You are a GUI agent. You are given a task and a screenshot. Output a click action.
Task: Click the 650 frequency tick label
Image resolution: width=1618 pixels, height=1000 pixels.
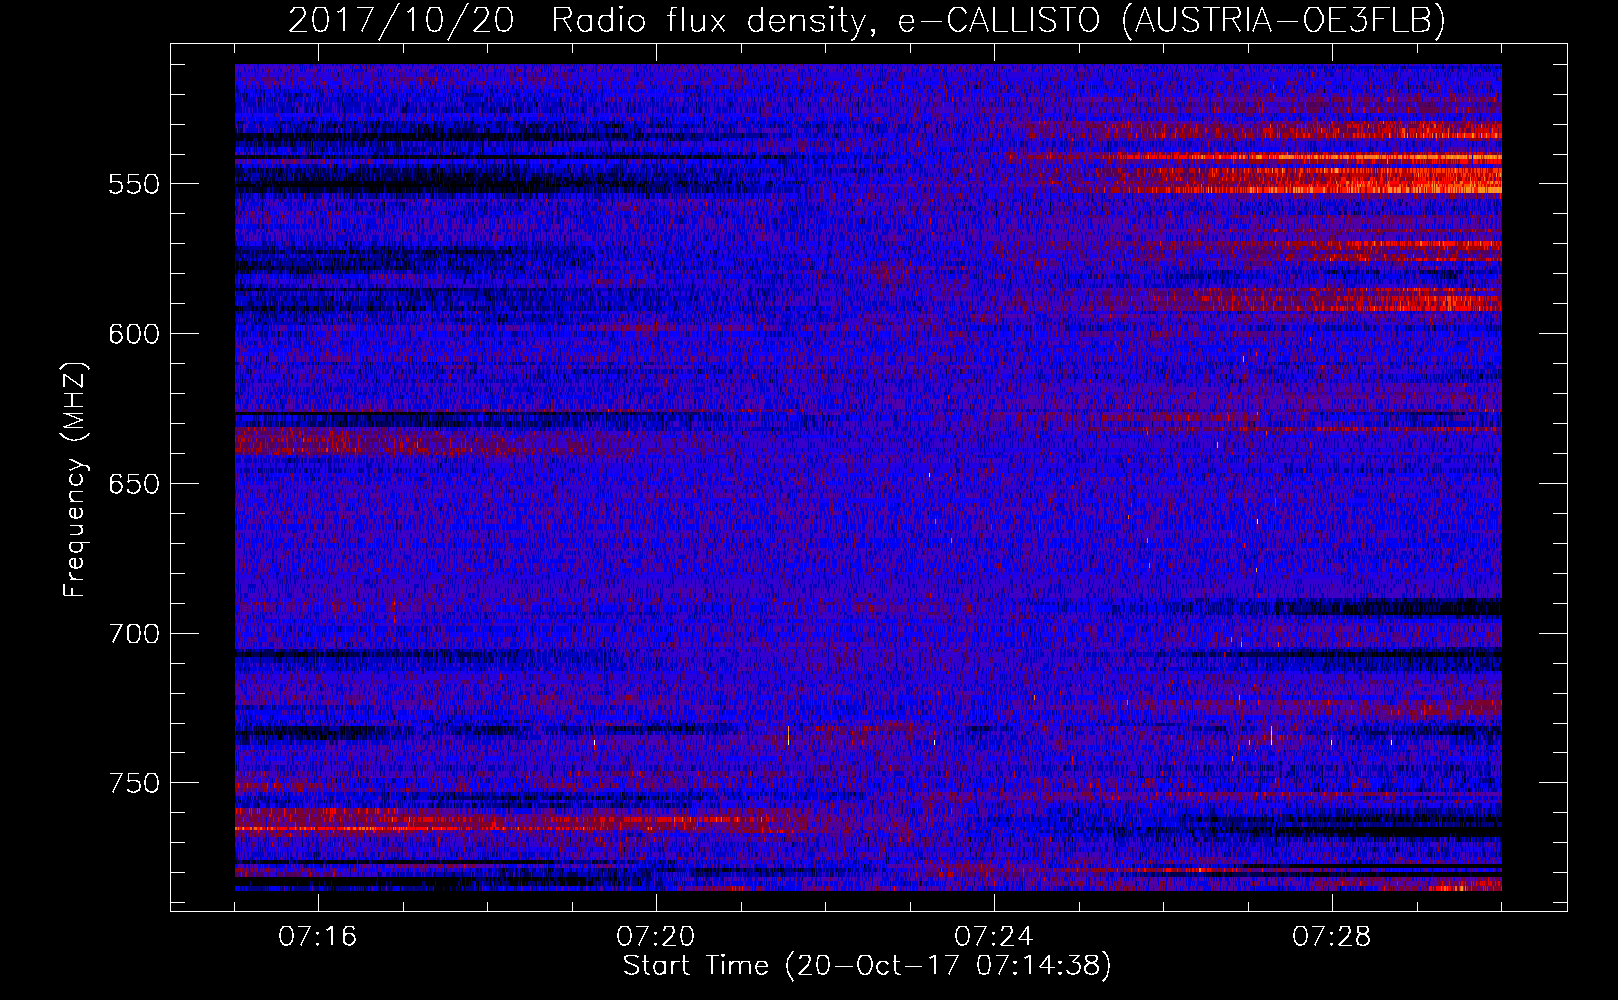click(134, 484)
